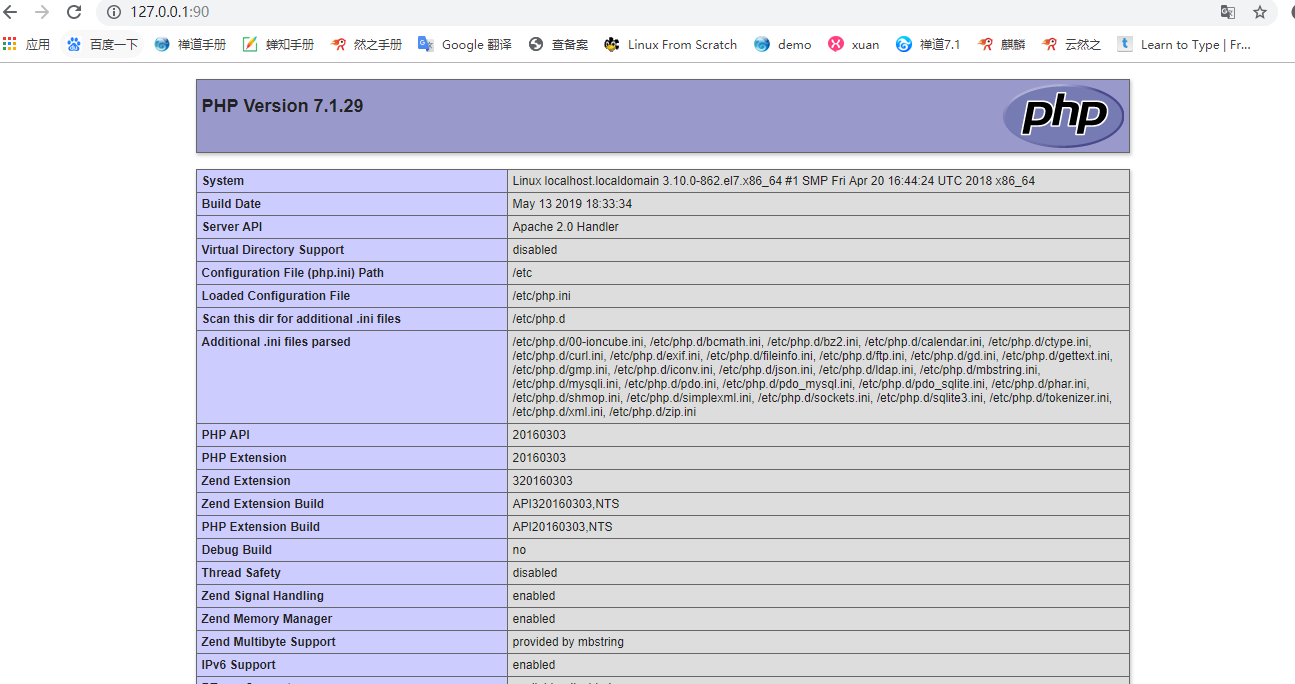Click the Virtual Directory Support label

click(273, 250)
